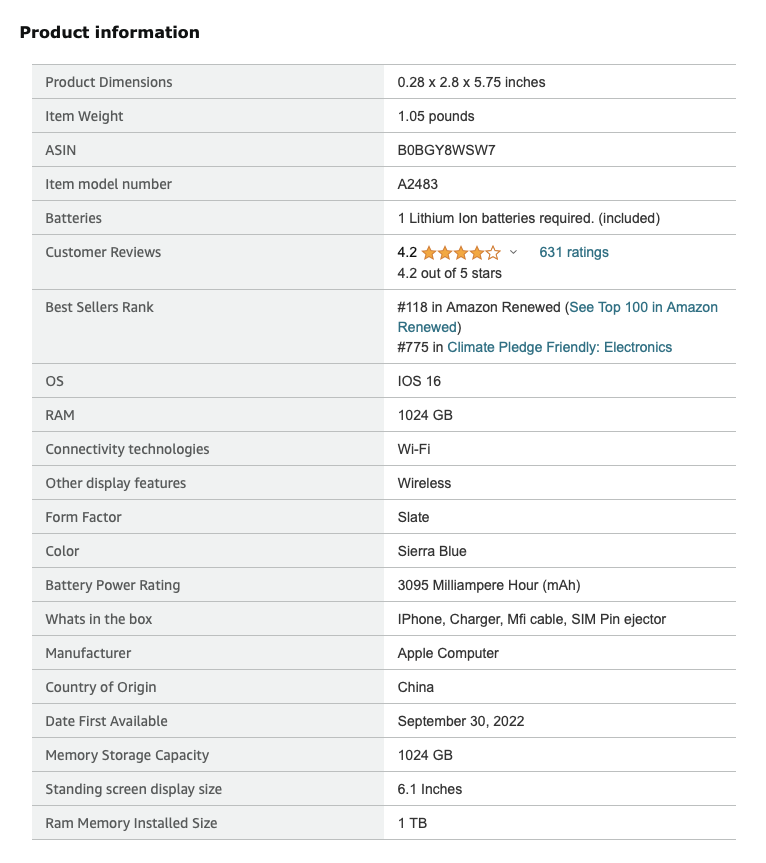
Task: Click the 1 TB Ram Memory value
Action: (413, 824)
